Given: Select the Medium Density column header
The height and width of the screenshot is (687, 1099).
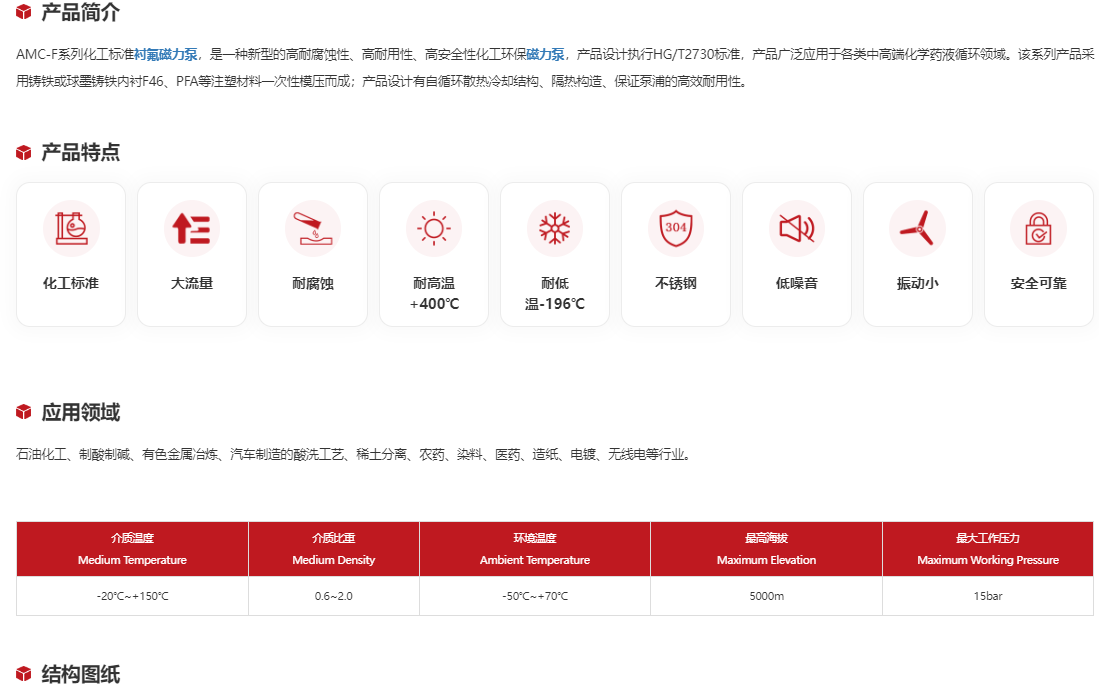Looking at the screenshot, I should (x=334, y=549).
